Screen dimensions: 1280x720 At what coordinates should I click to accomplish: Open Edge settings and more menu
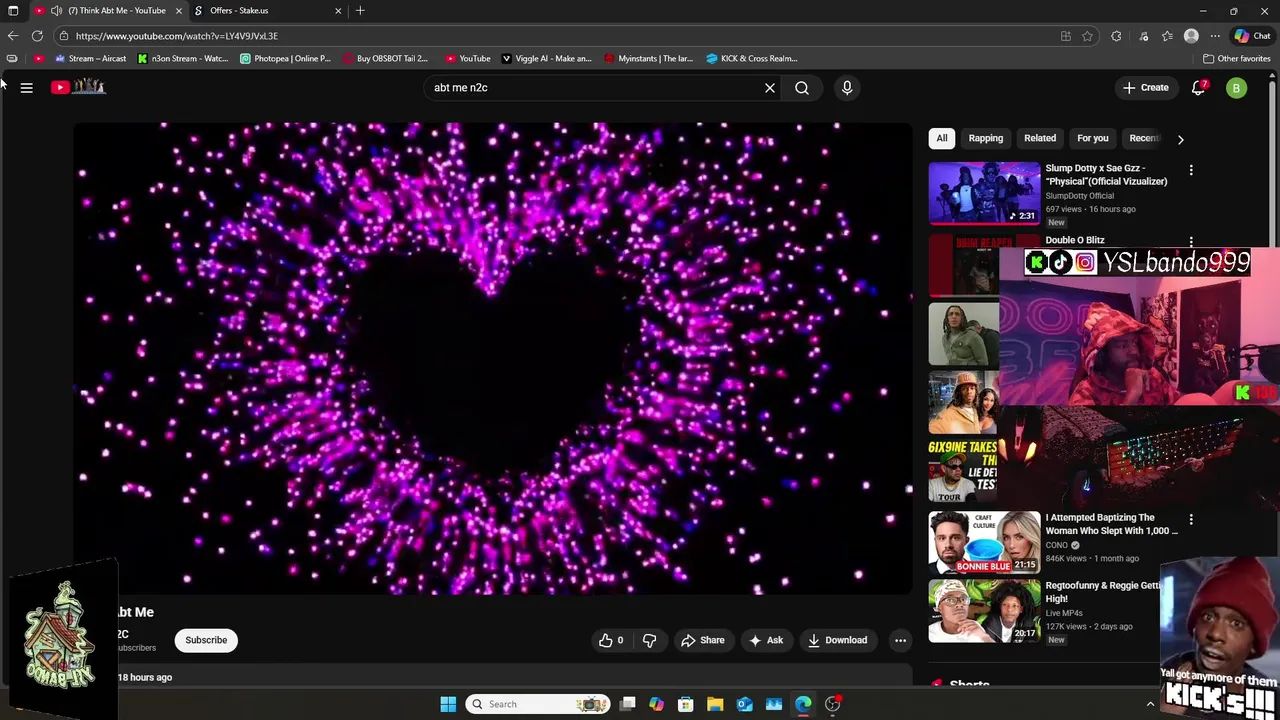pos(1215,36)
